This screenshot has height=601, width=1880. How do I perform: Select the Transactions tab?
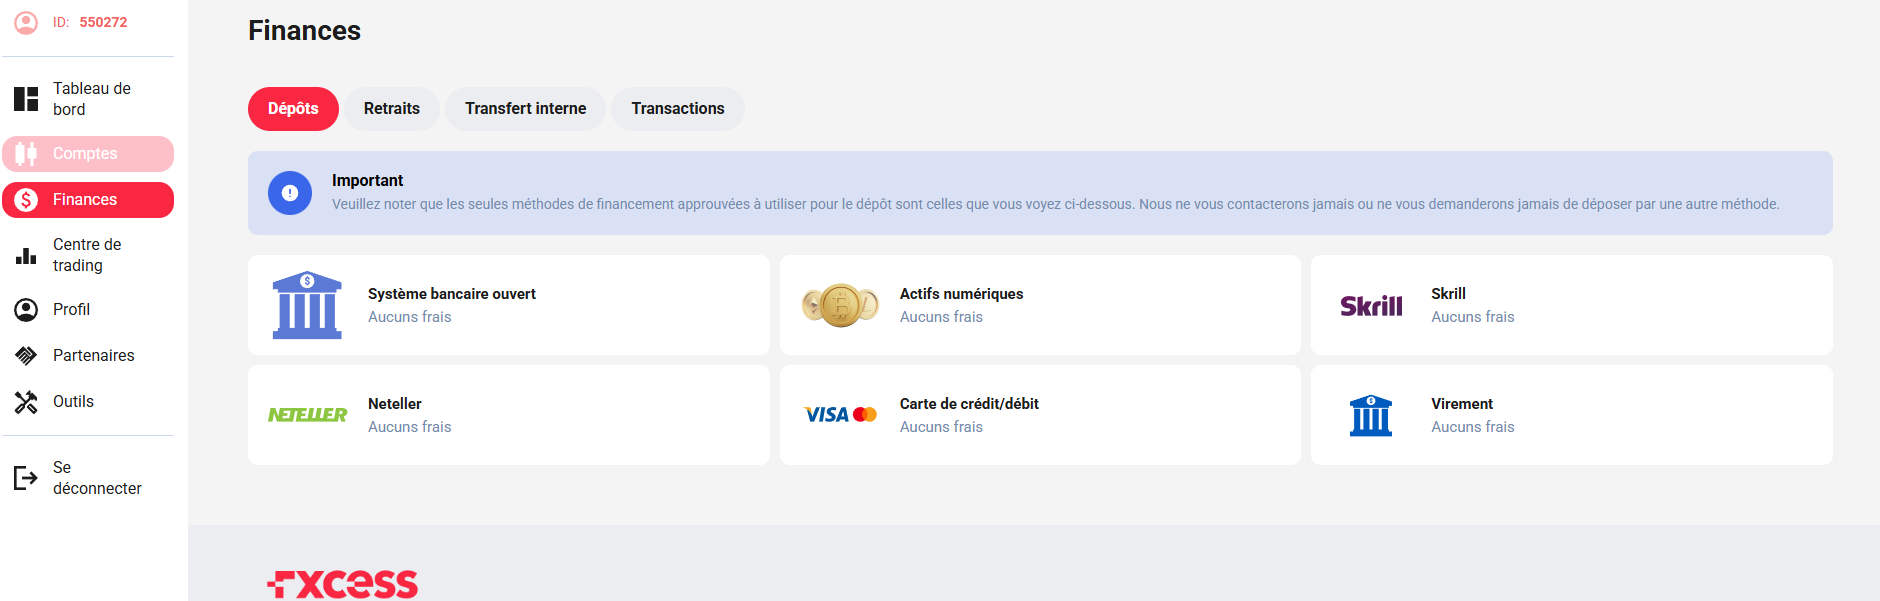click(x=678, y=109)
